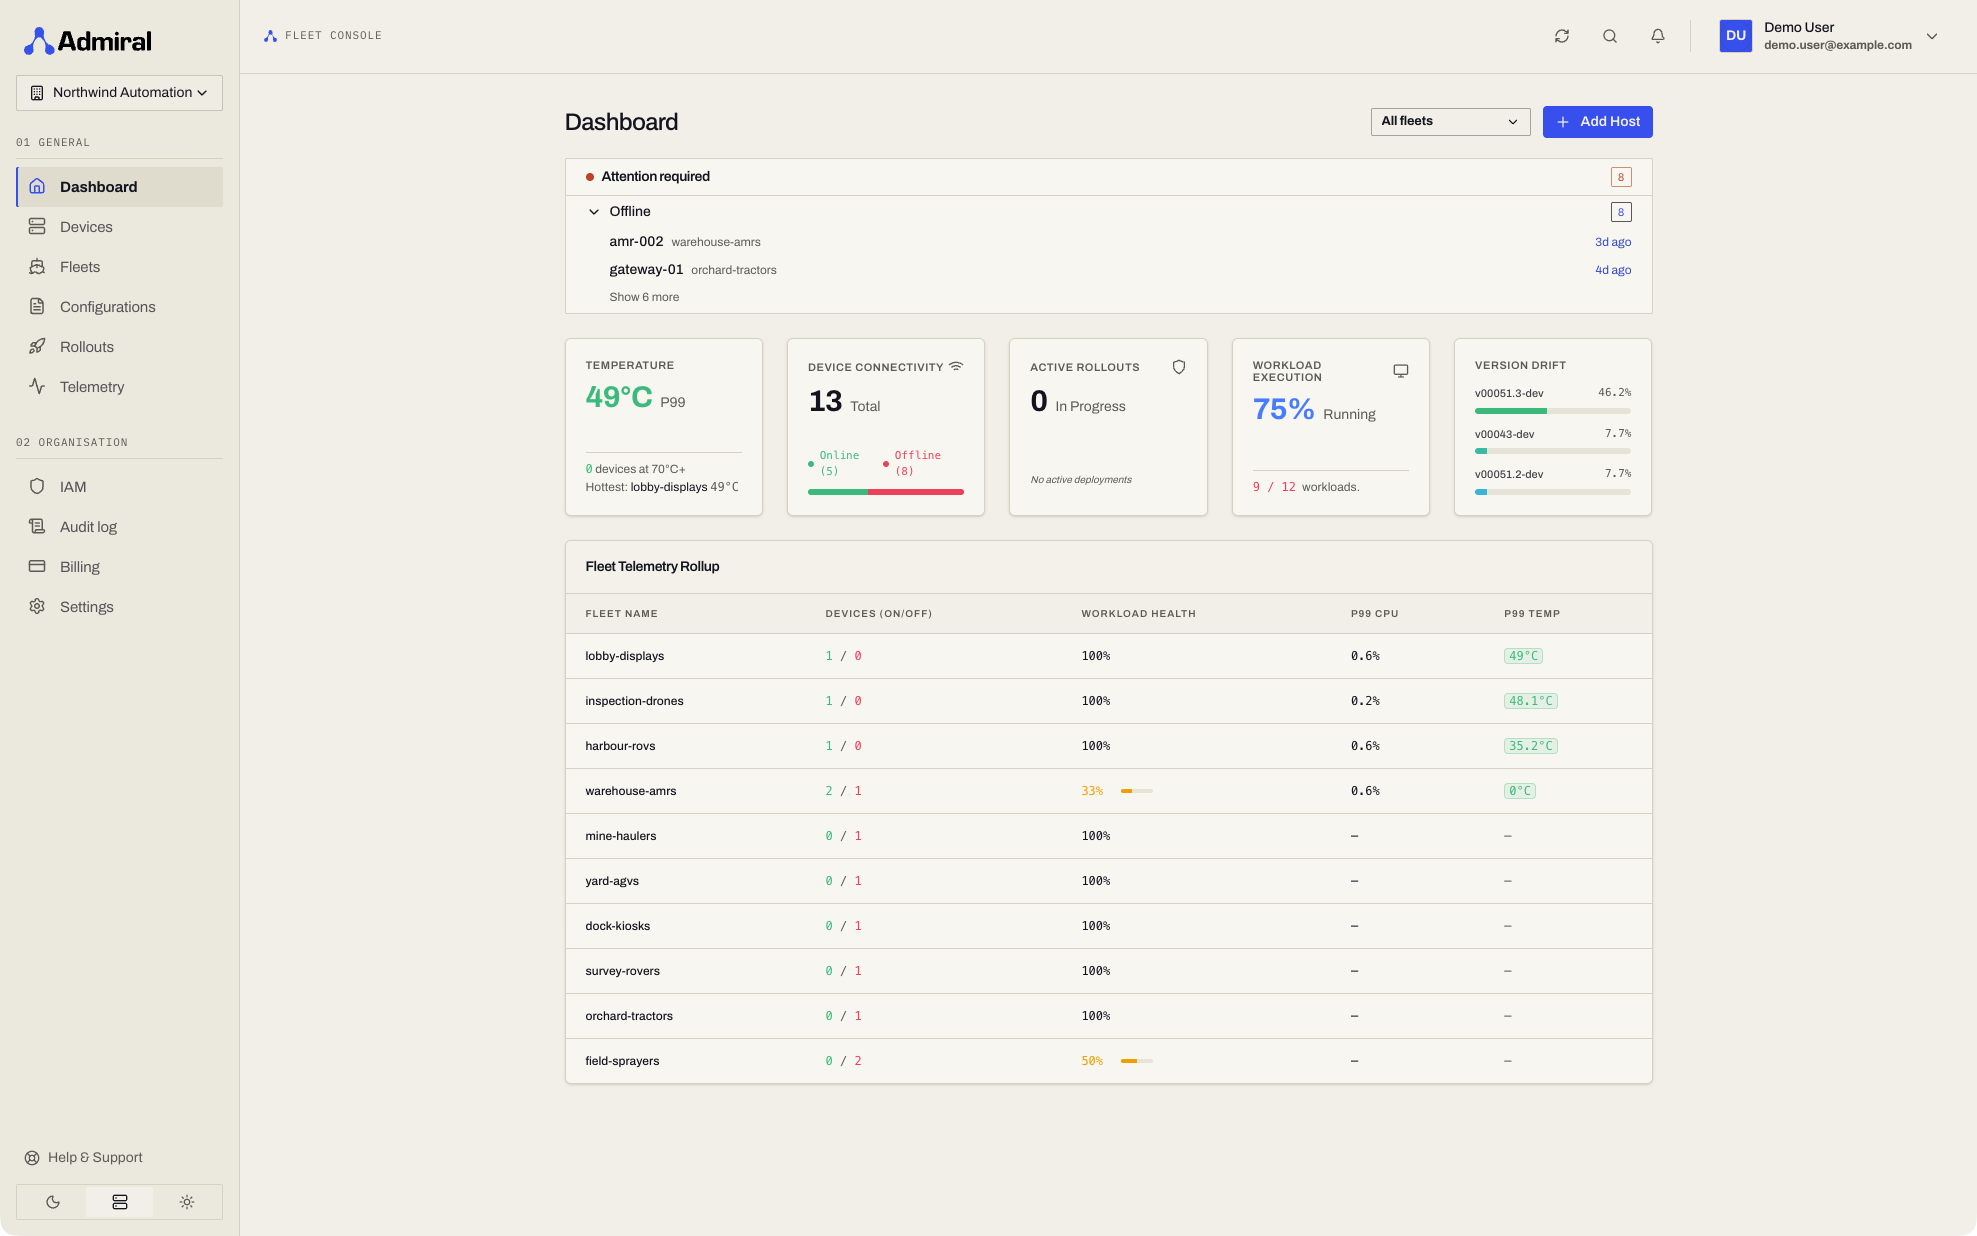Click the wifi icon on Device Connectivity card
Screen dimensions: 1977x1236
tap(956, 366)
